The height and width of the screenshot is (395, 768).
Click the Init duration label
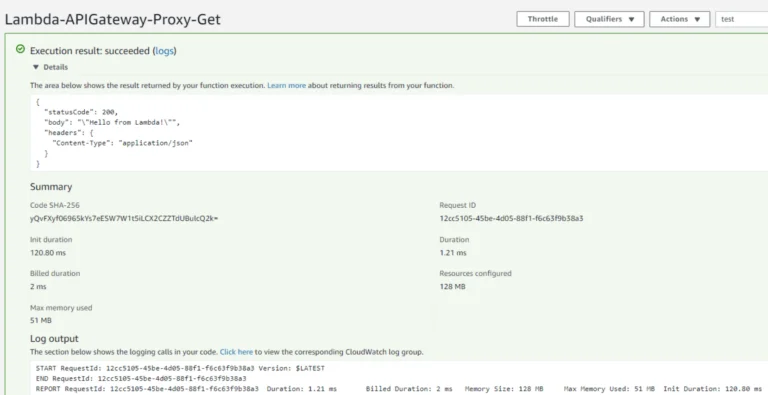pos(51,240)
